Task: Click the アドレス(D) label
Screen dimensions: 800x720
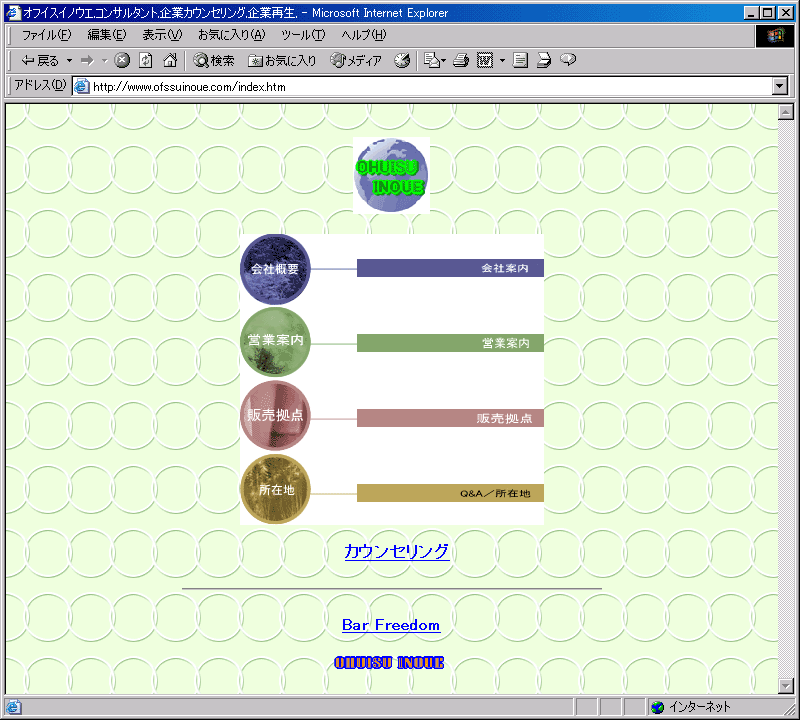Action: (40, 85)
